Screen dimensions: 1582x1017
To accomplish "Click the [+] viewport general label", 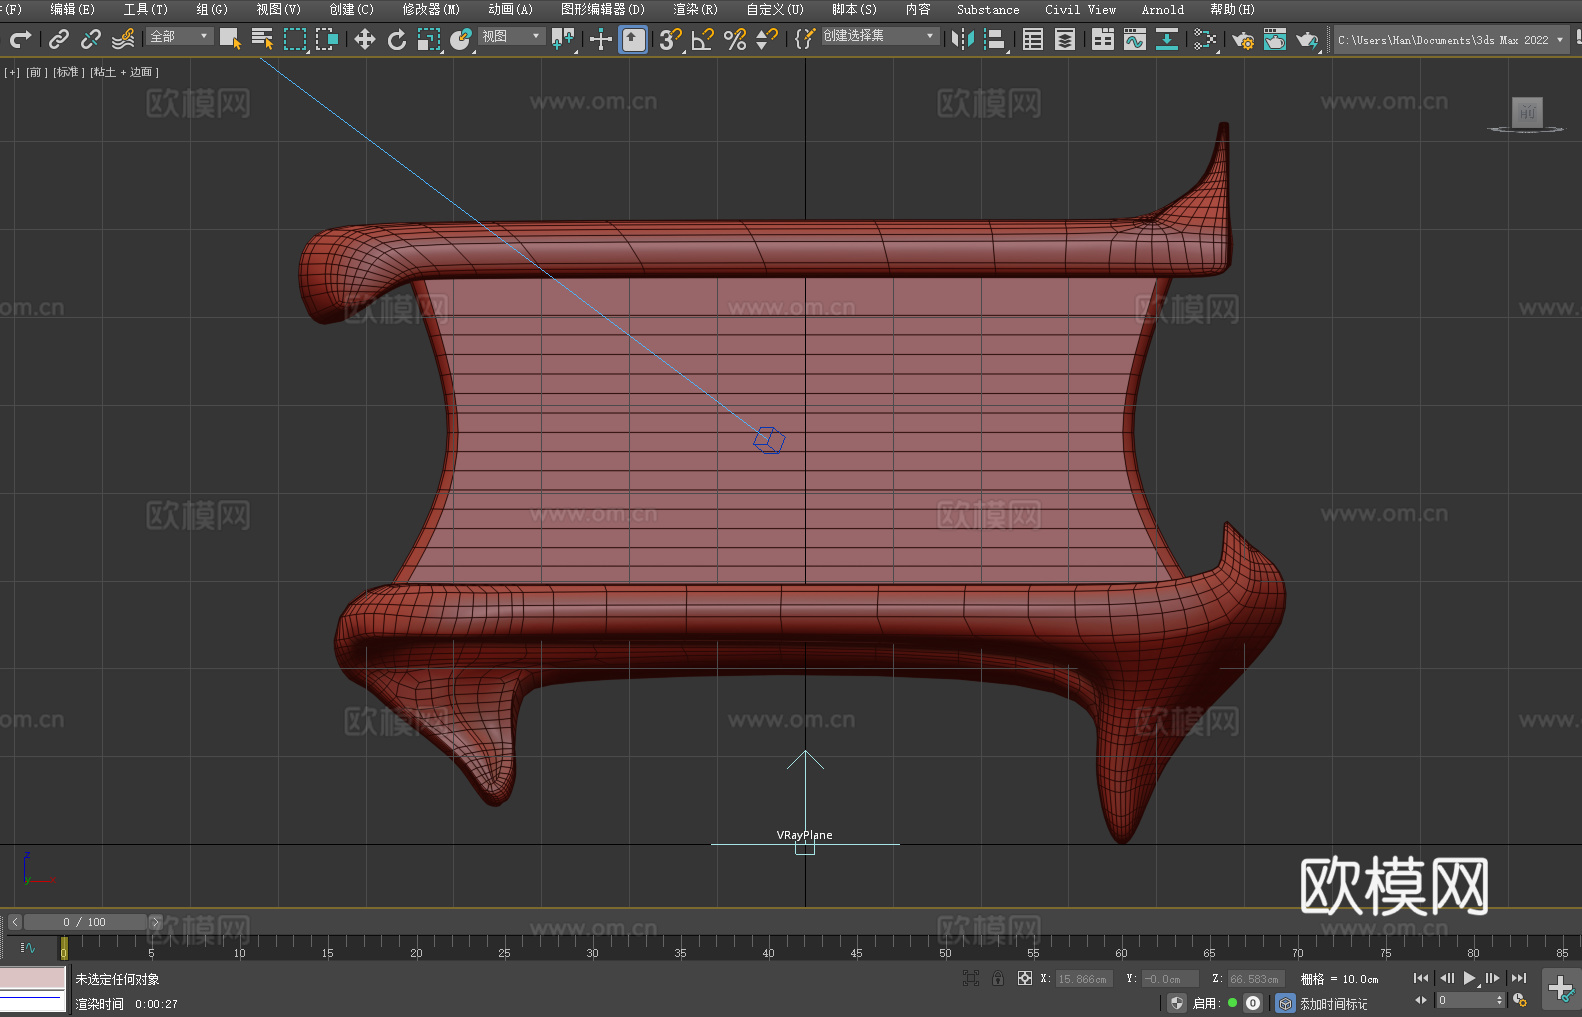I will click(12, 72).
